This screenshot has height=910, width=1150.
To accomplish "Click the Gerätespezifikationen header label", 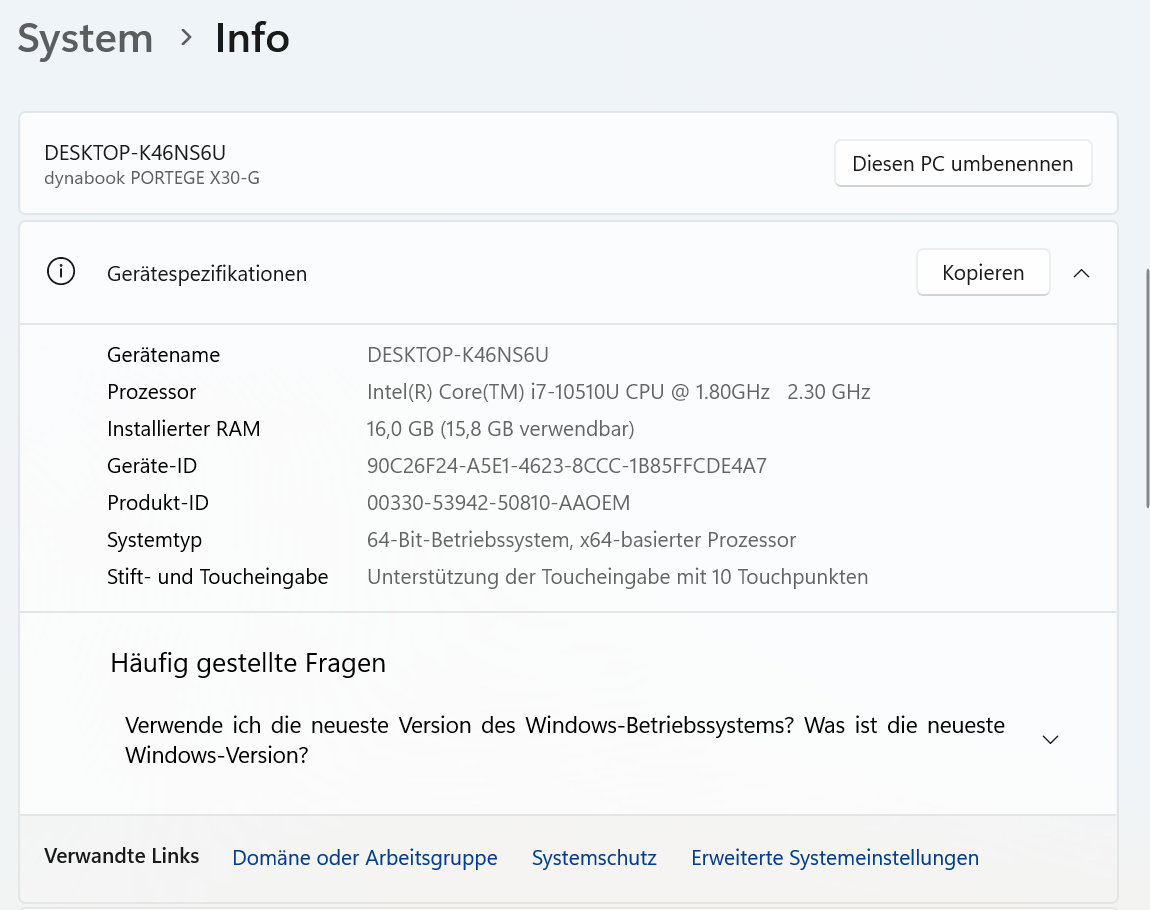I will pyautogui.click(x=207, y=274).
